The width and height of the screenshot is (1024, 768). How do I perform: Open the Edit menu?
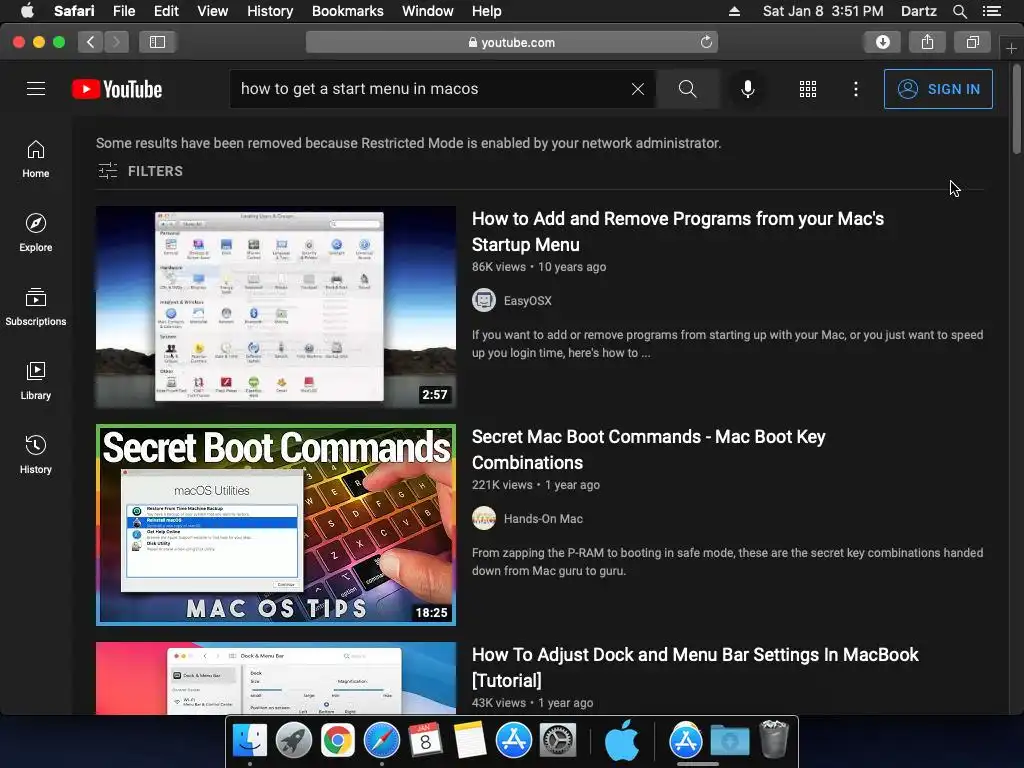166,11
